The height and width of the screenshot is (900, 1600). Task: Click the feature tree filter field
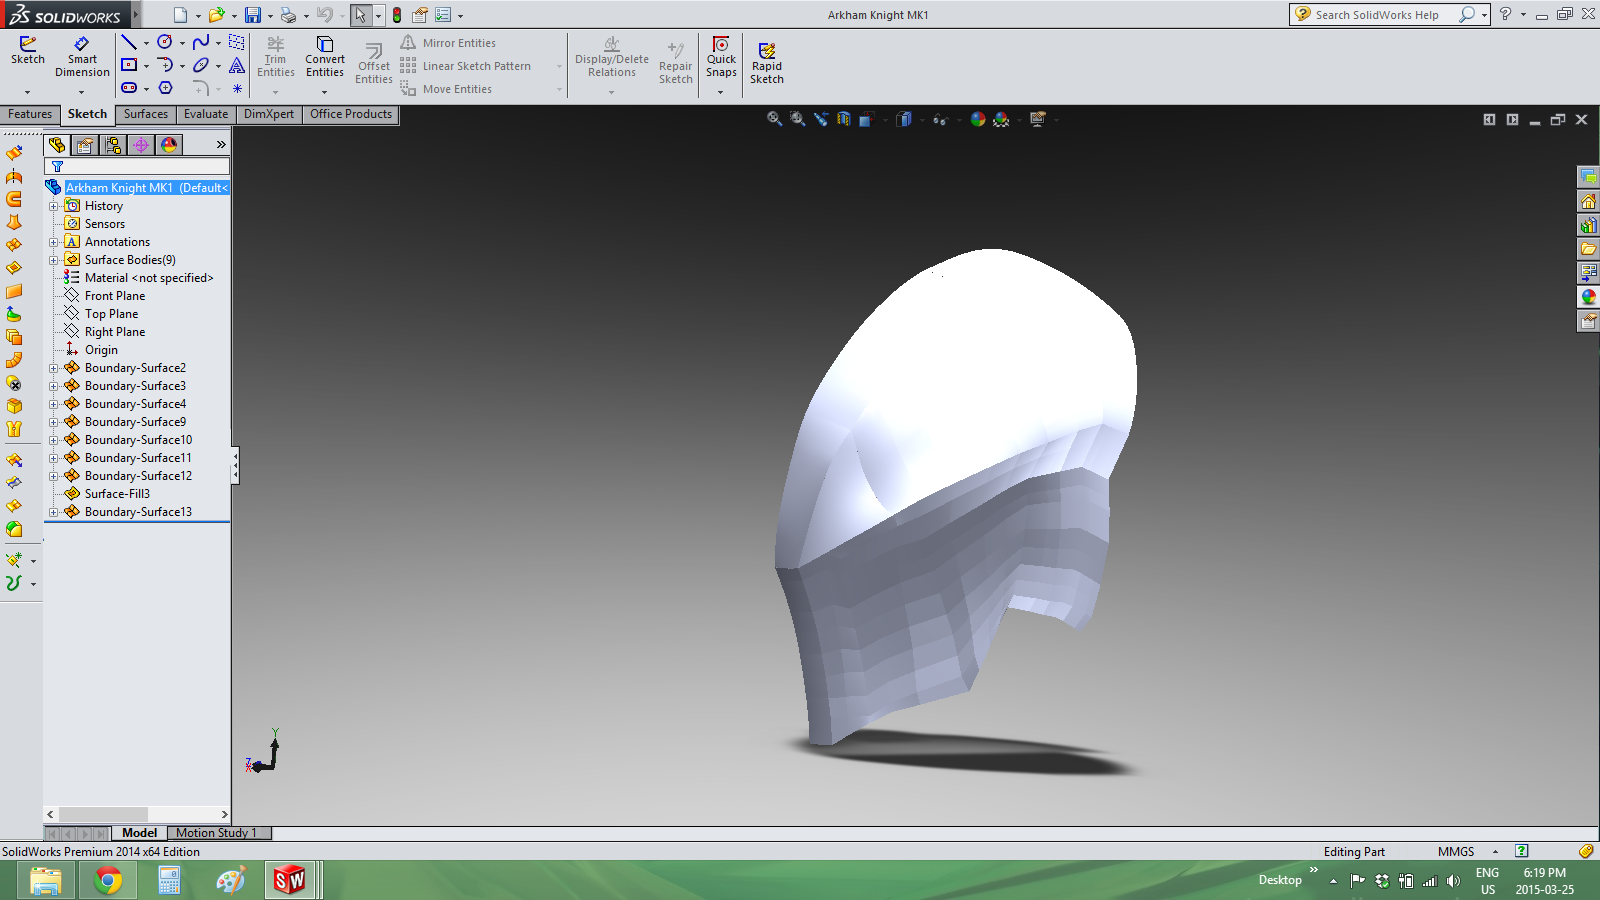click(137, 166)
